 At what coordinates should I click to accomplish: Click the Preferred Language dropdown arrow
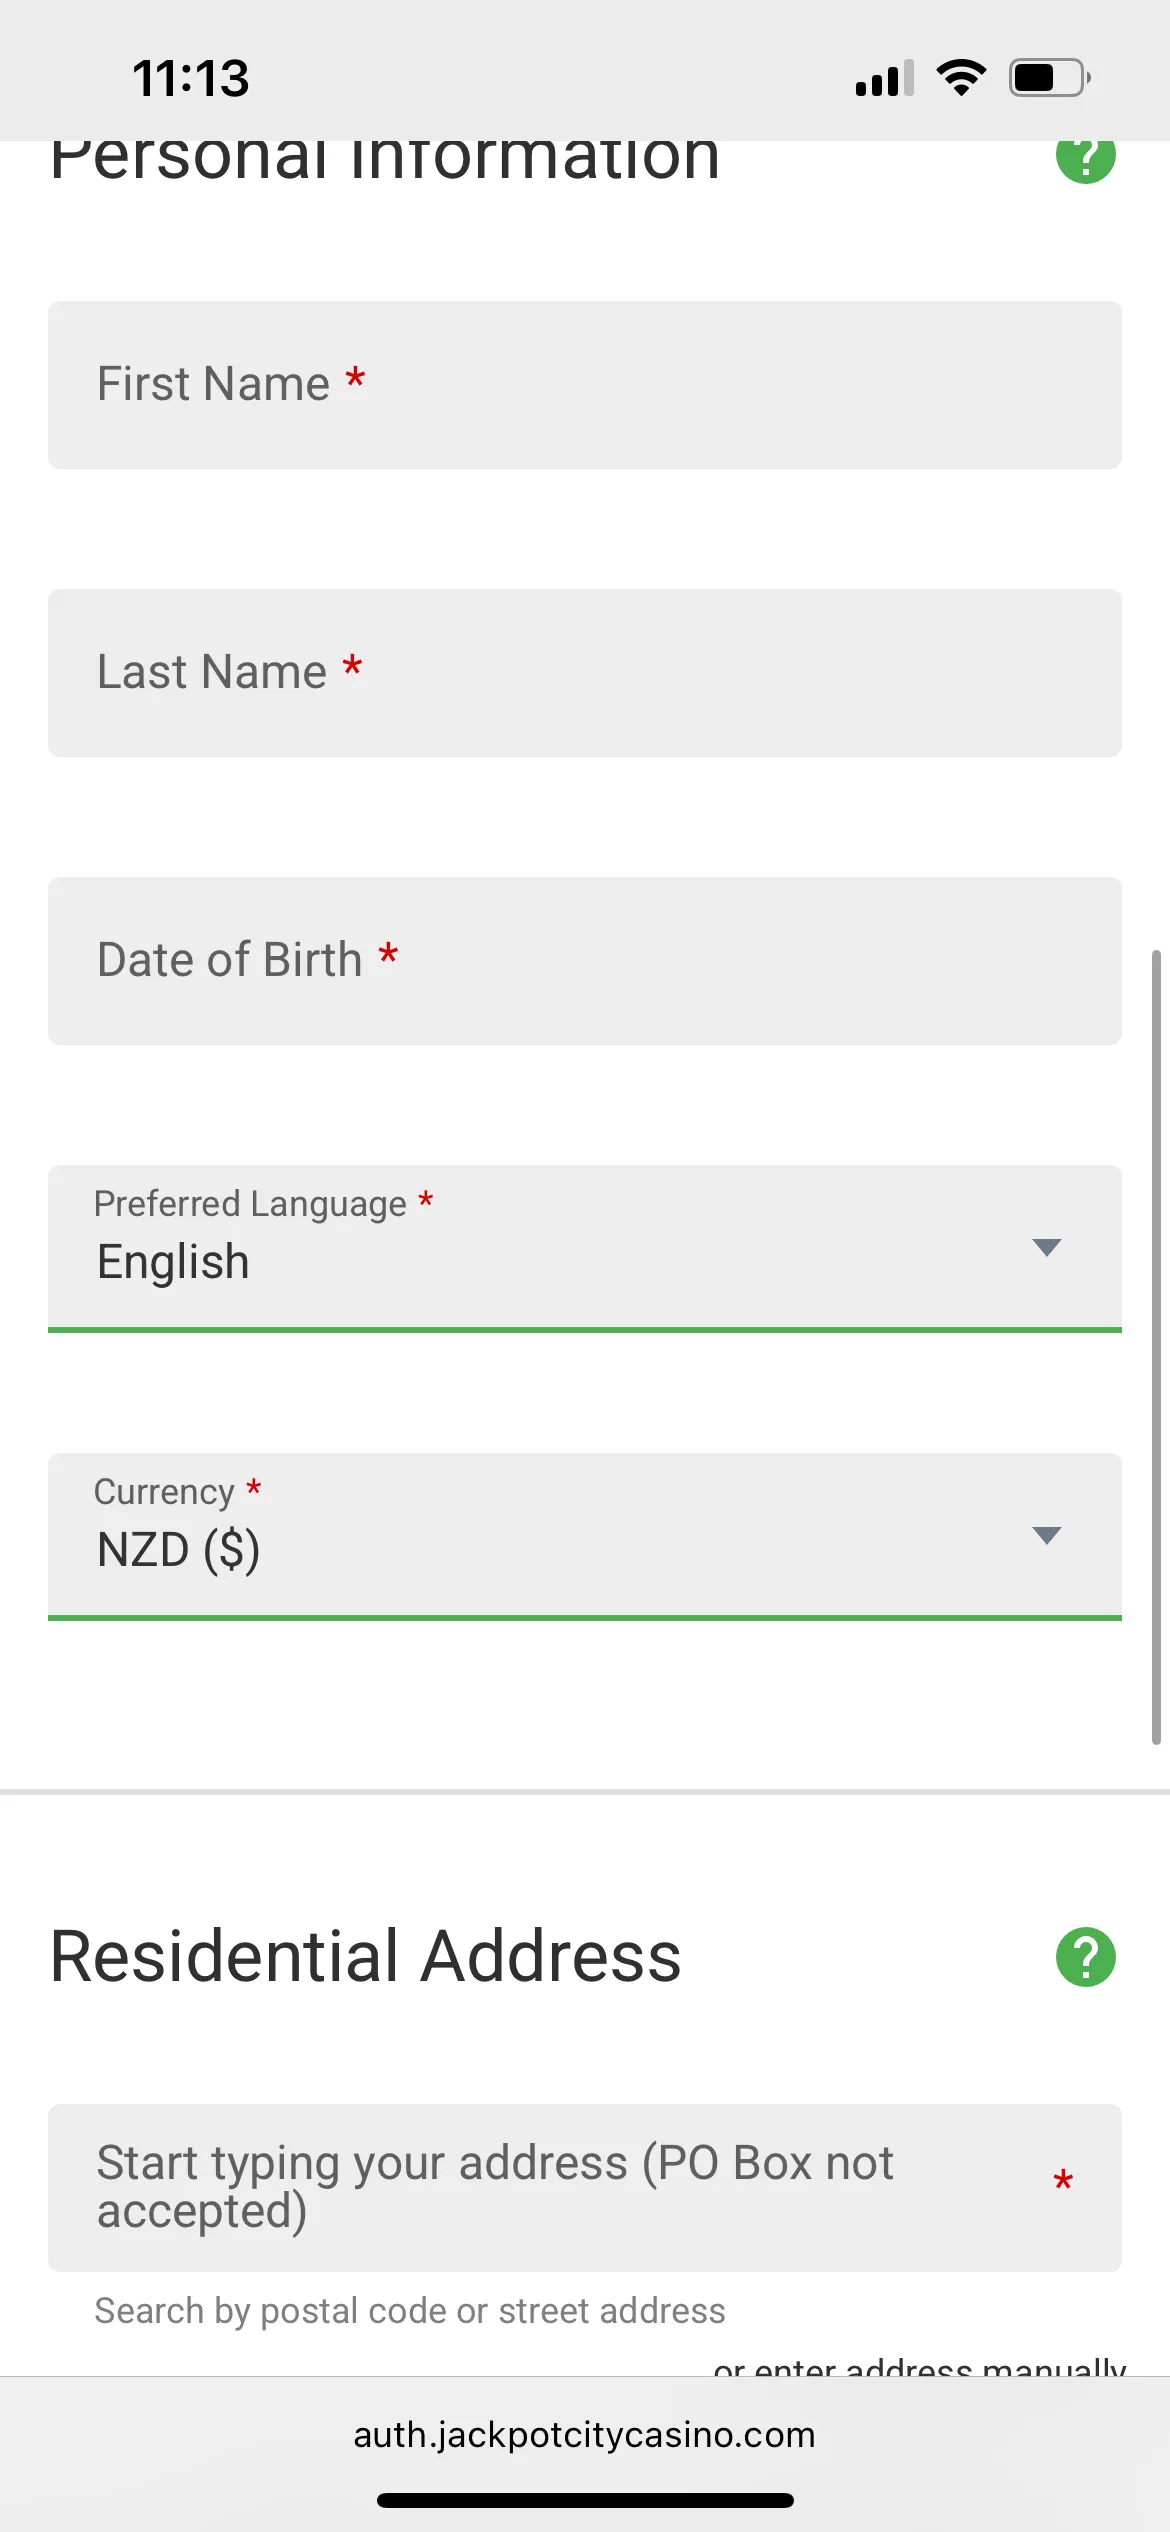point(1046,1247)
